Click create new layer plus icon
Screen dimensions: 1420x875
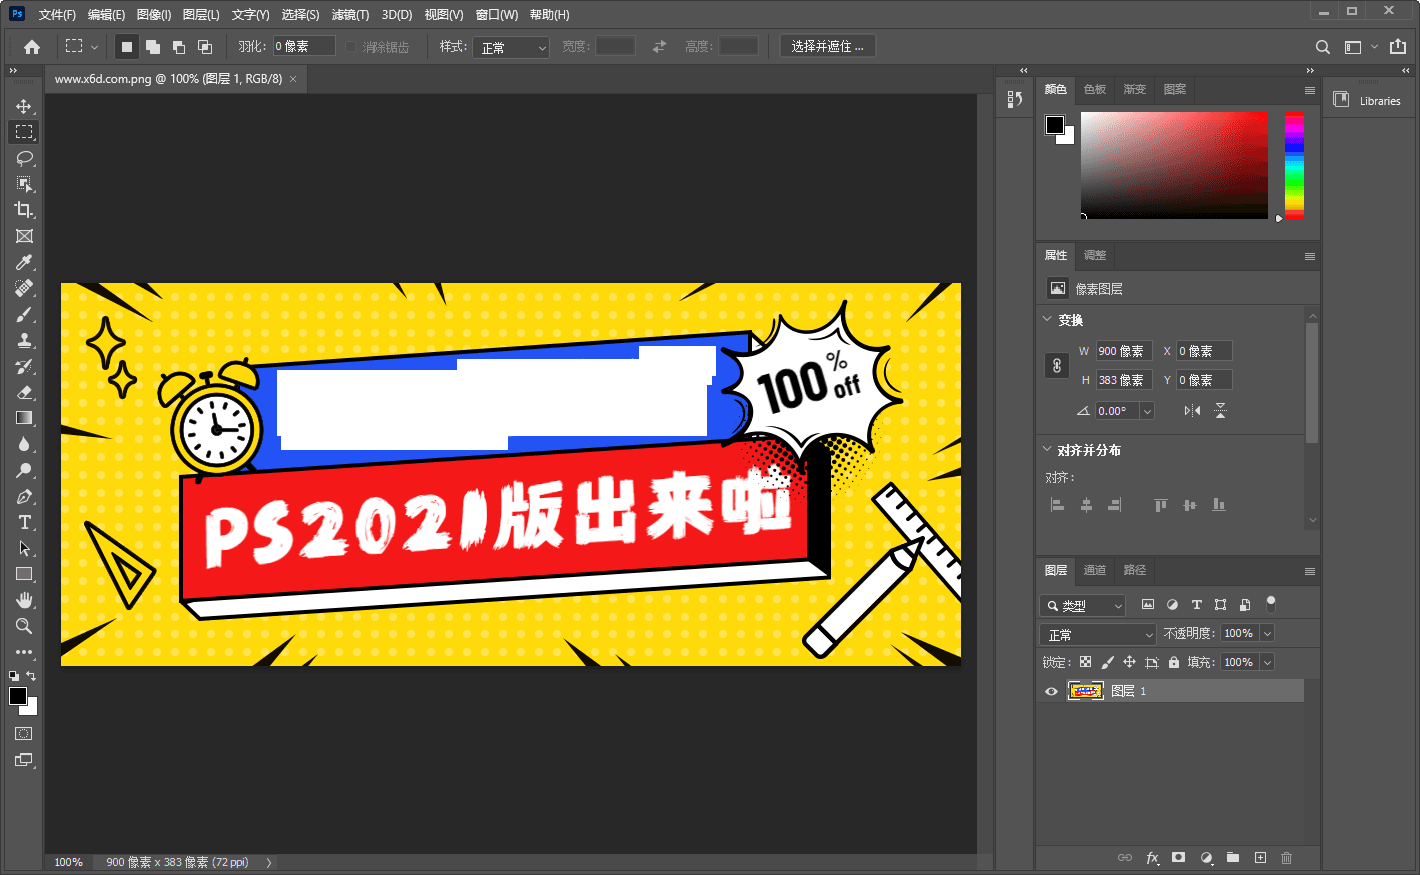tap(1260, 858)
